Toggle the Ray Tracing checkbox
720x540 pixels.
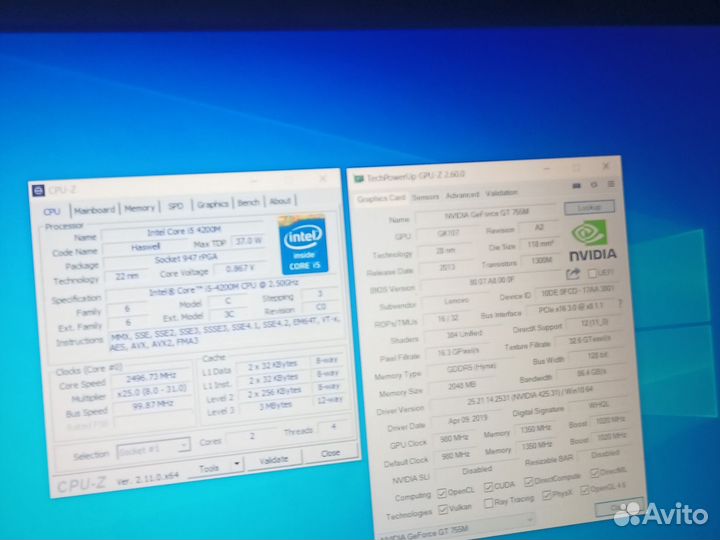(489, 503)
